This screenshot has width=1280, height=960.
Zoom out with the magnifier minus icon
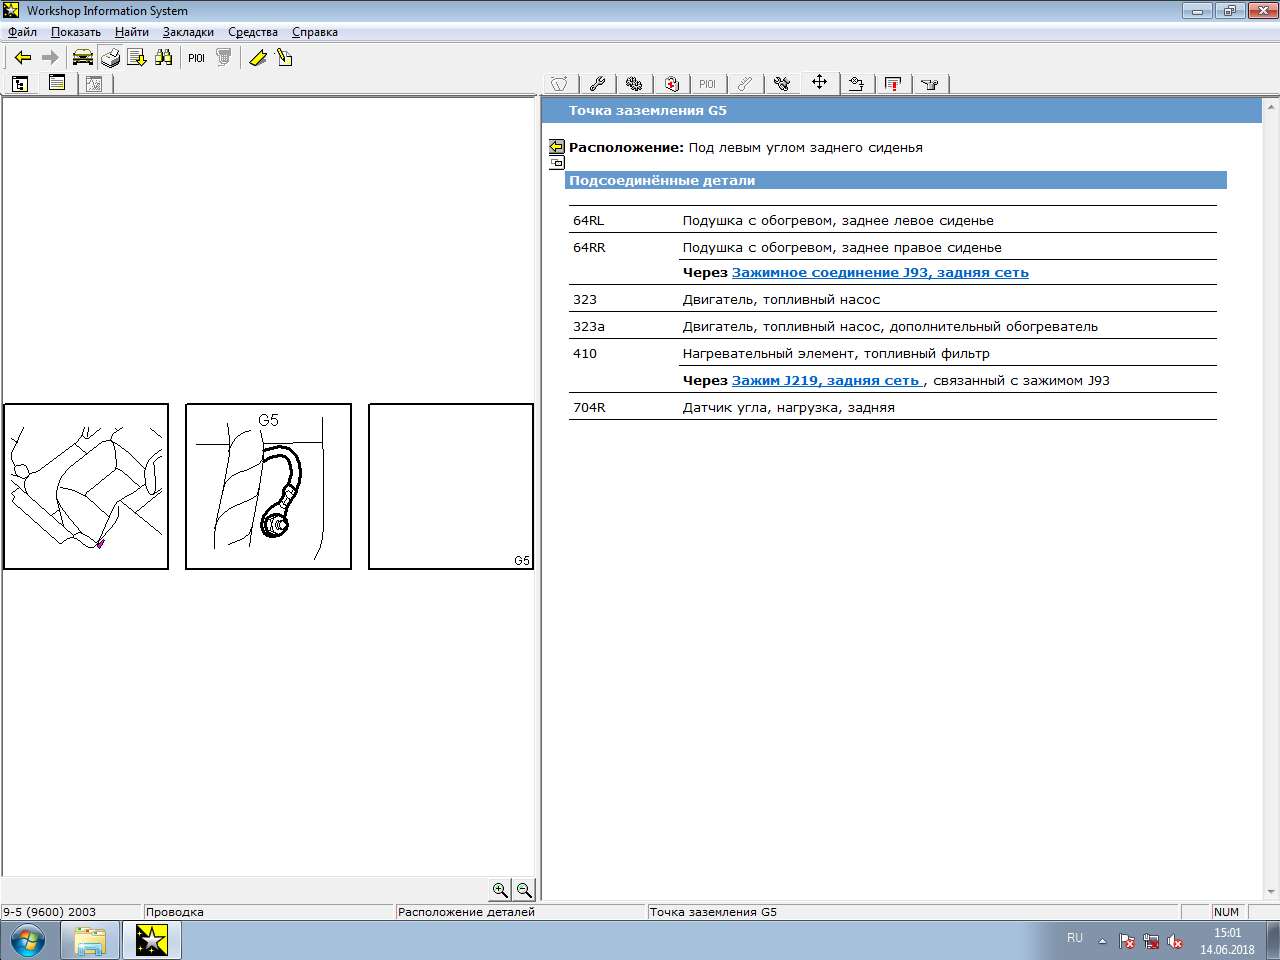coord(524,890)
